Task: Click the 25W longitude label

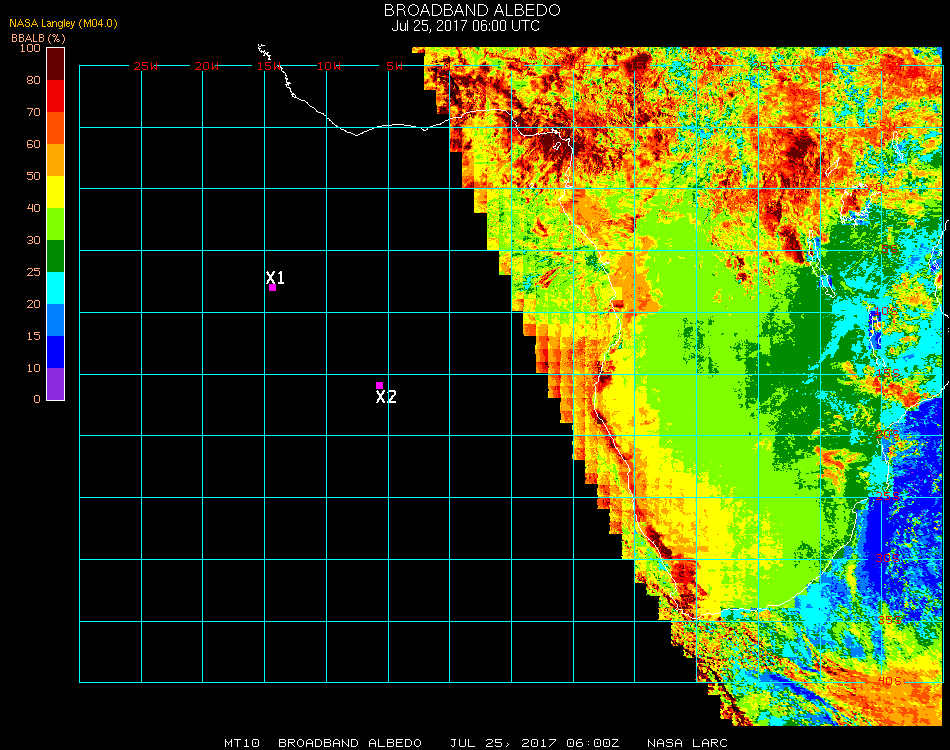Action: click(146, 66)
